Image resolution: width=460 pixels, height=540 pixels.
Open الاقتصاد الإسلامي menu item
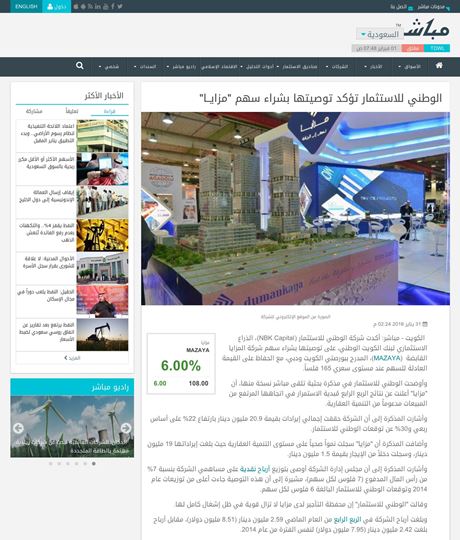click(x=219, y=66)
